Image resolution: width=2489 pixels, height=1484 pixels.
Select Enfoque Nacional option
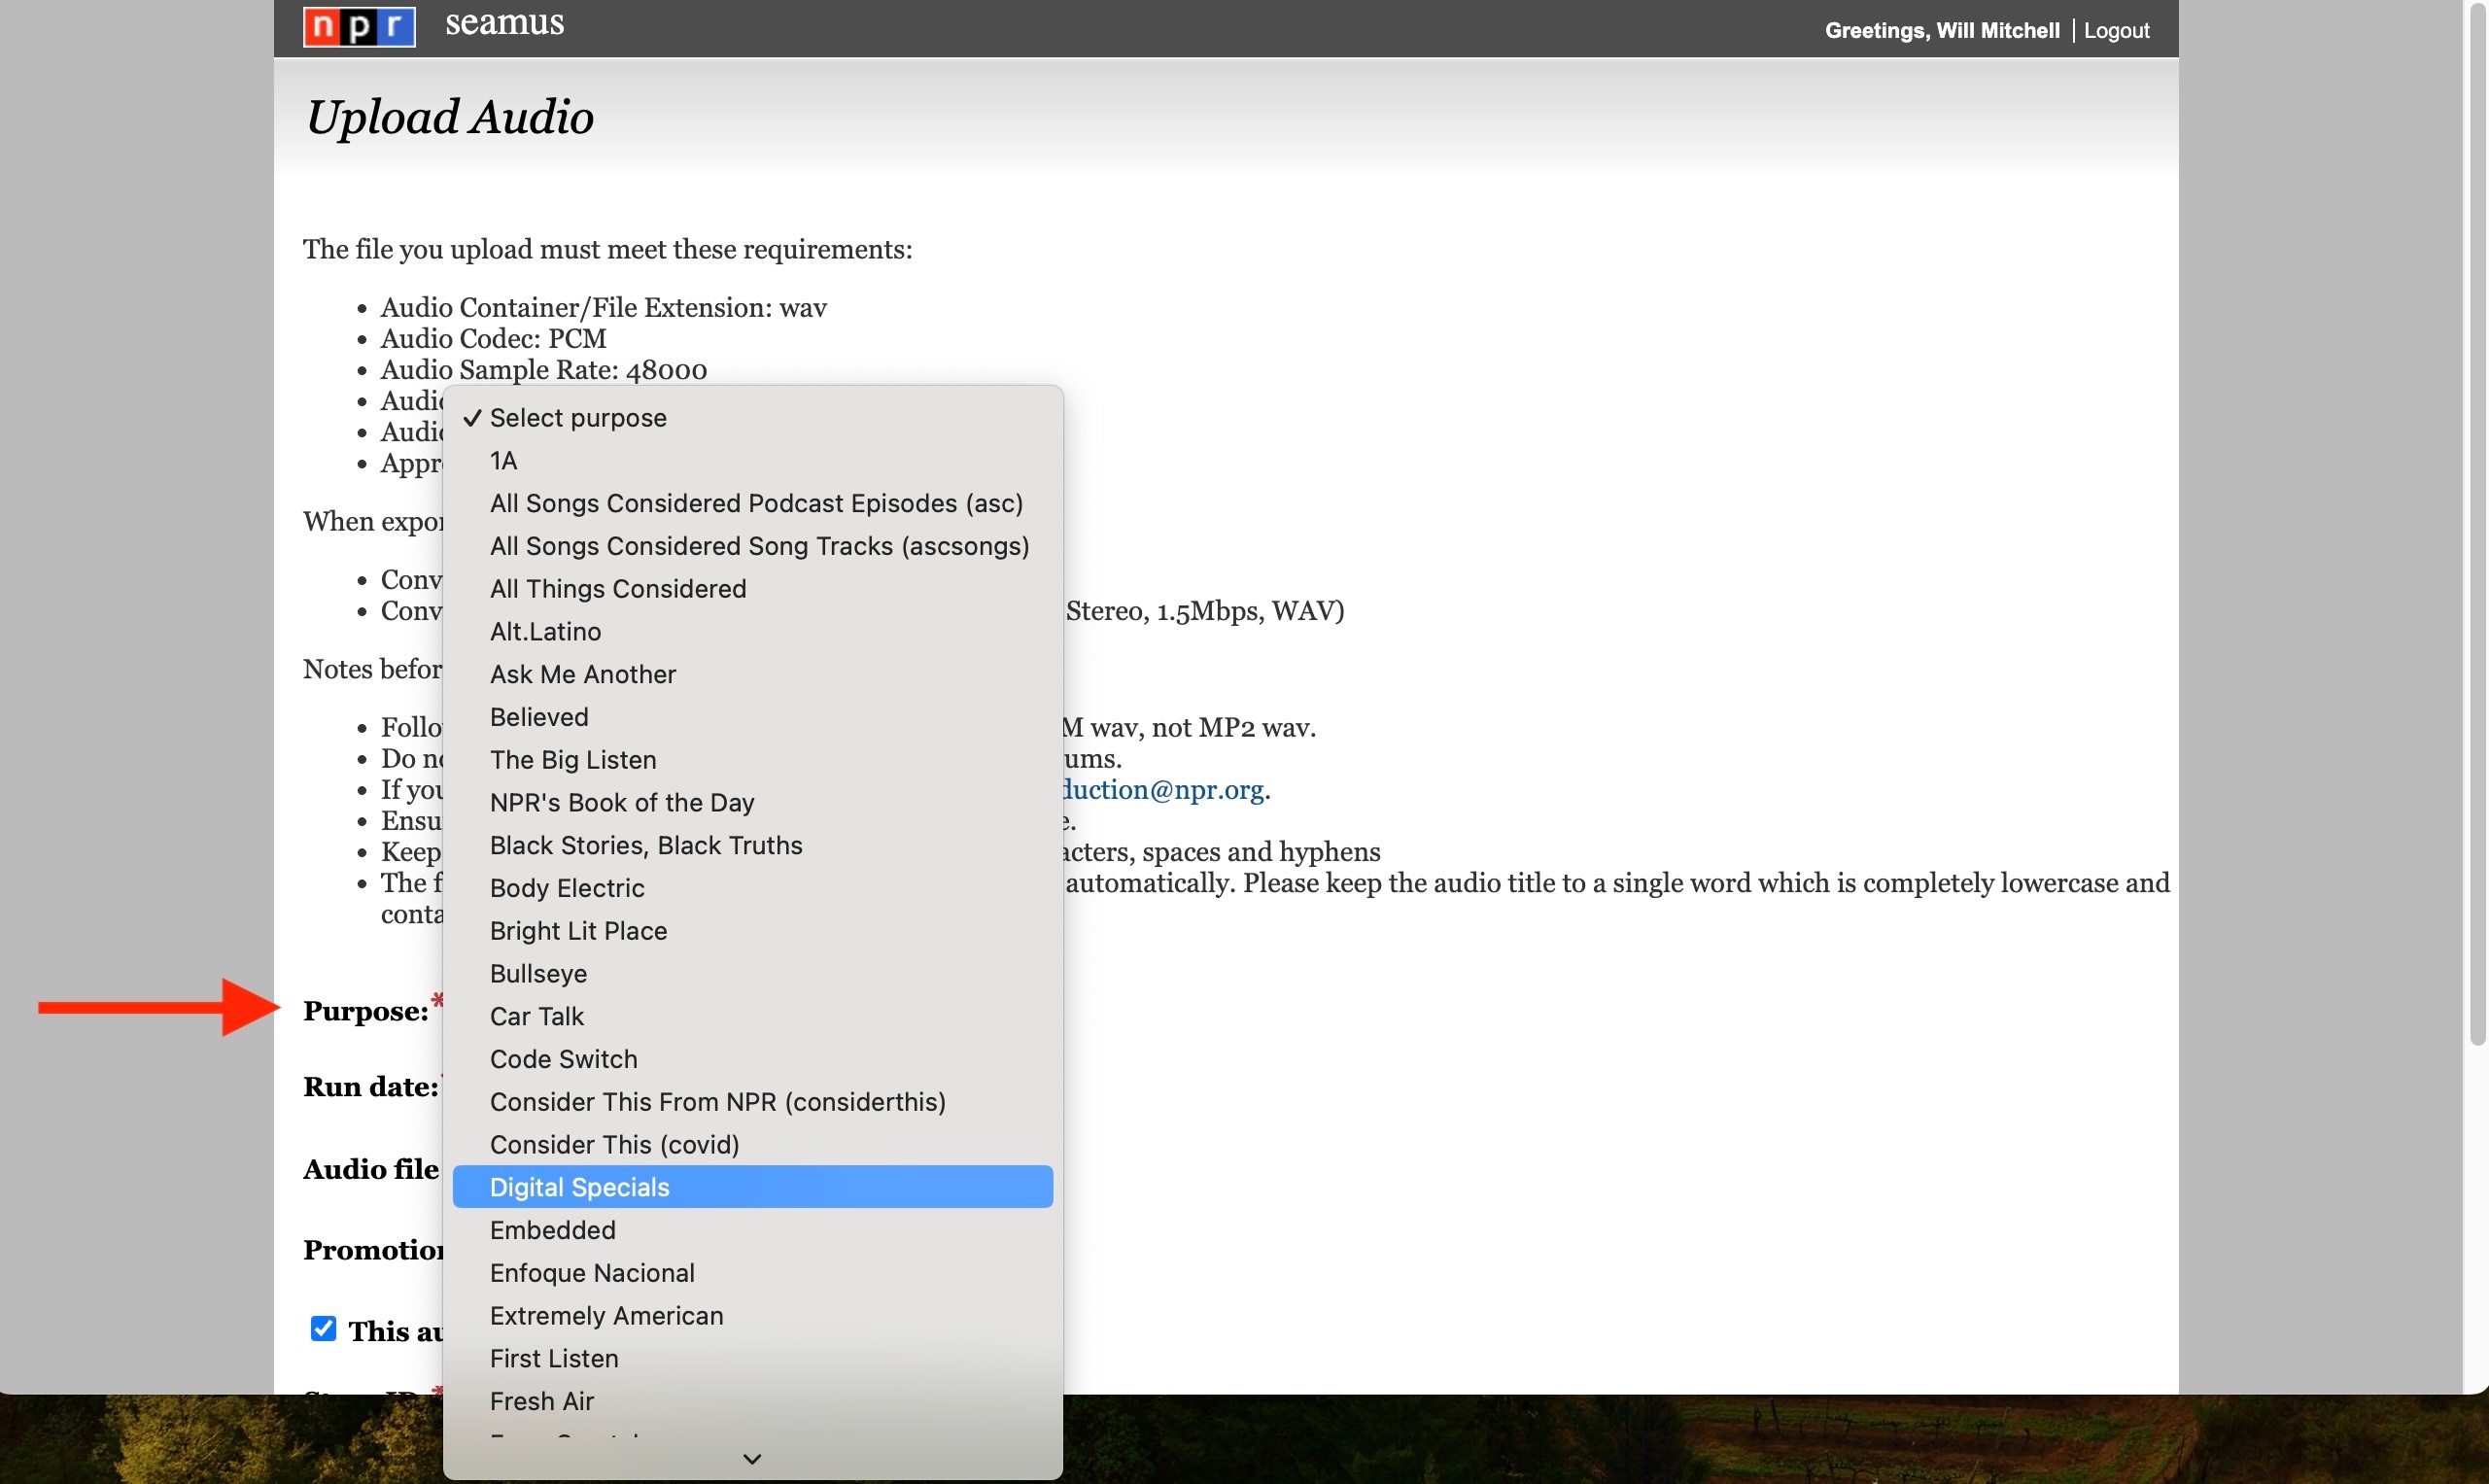752,1273
